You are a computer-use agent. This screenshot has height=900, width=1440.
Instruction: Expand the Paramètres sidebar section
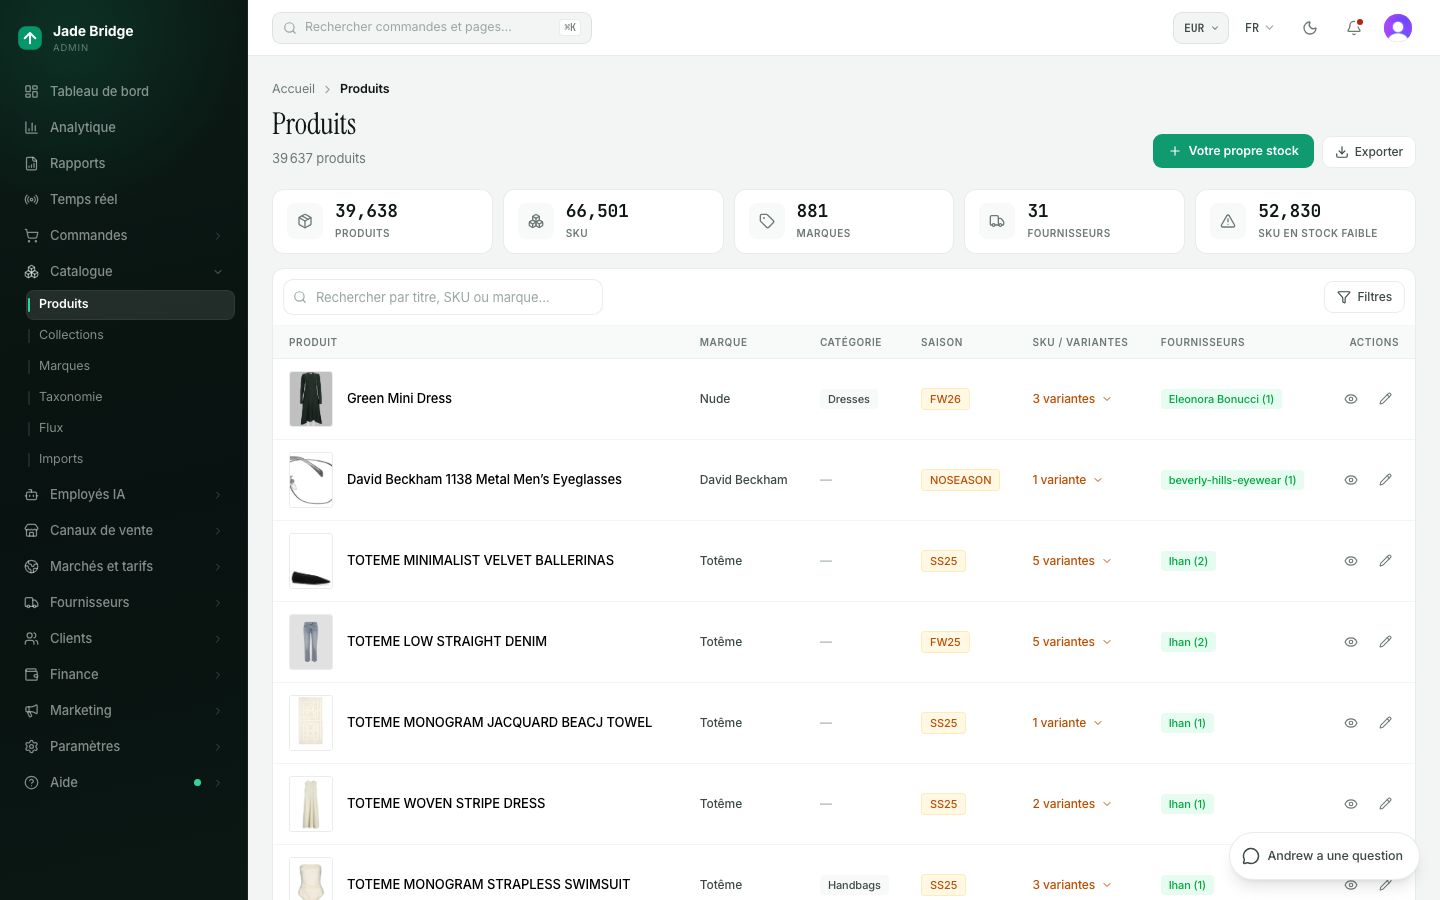(x=124, y=746)
